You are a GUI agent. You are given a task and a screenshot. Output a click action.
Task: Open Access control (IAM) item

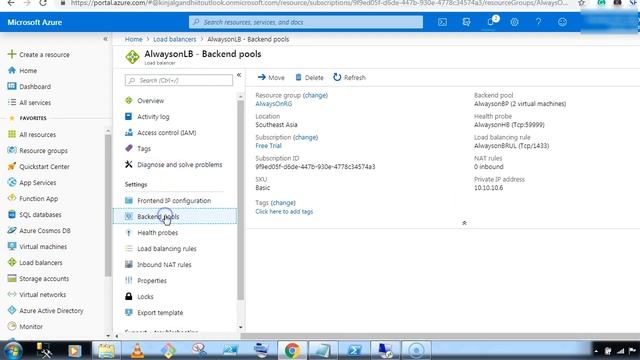click(x=175, y=132)
